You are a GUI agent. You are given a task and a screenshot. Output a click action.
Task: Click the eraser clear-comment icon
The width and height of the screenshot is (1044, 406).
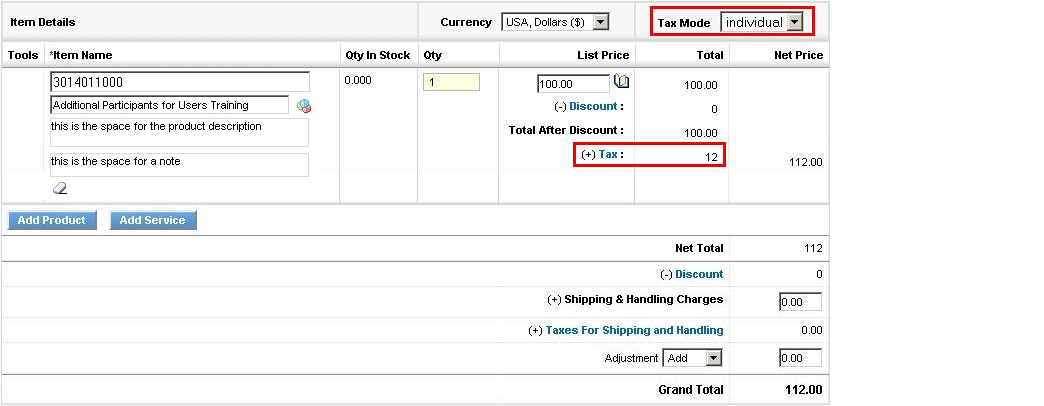point(60,188)
